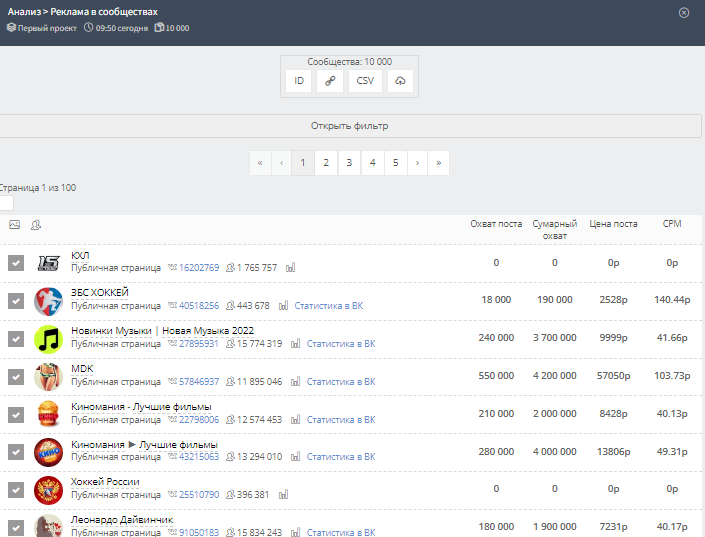This screenshot has width=705, height=537.
Task: Click stats chart icon in Хоккей России row
Action: tap(283, 495)
